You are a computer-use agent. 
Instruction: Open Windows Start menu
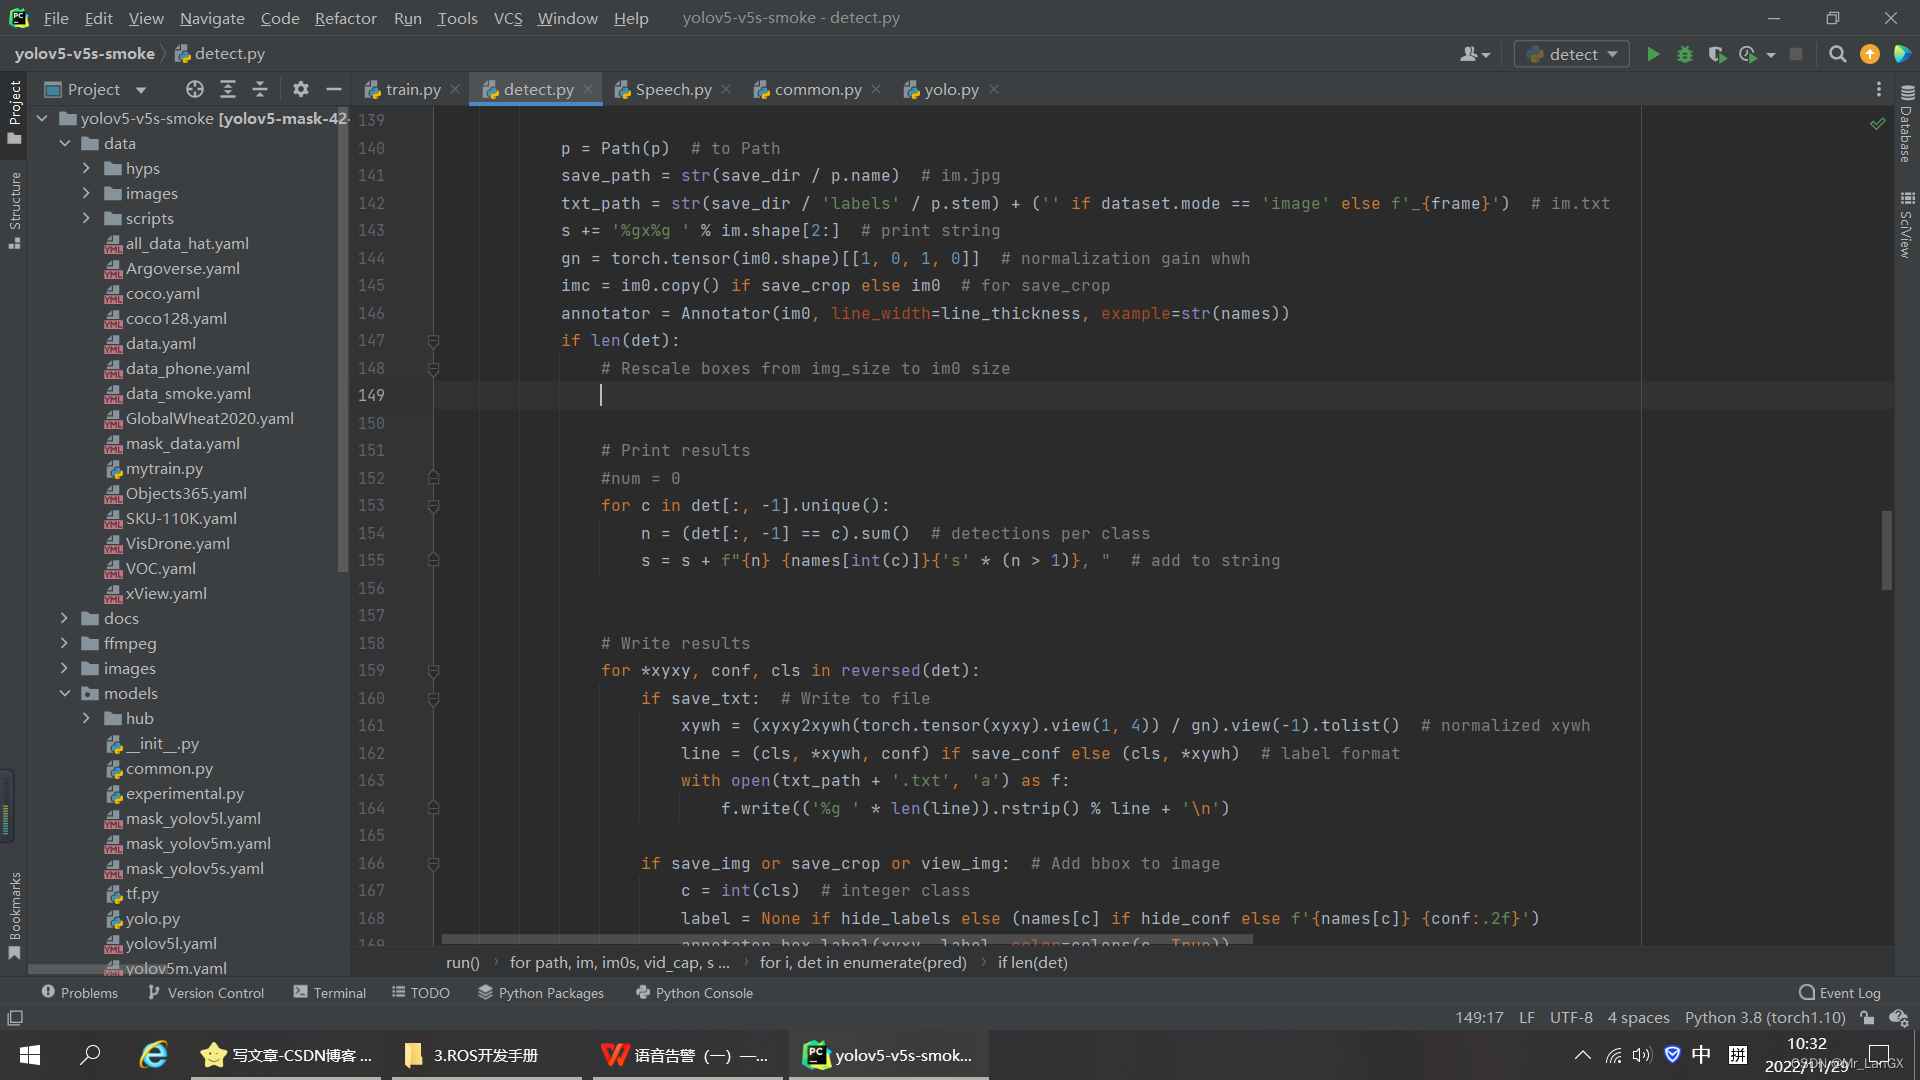click(30, 1055)
